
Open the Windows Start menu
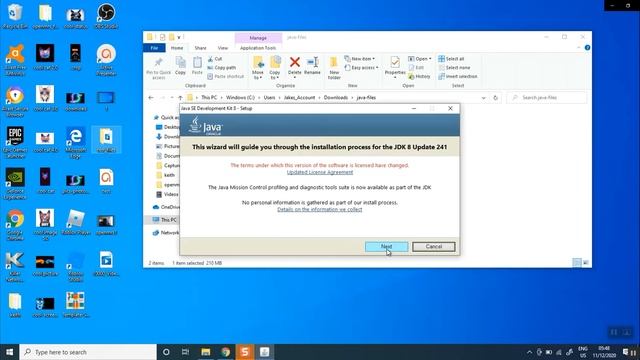click(9, 352)
